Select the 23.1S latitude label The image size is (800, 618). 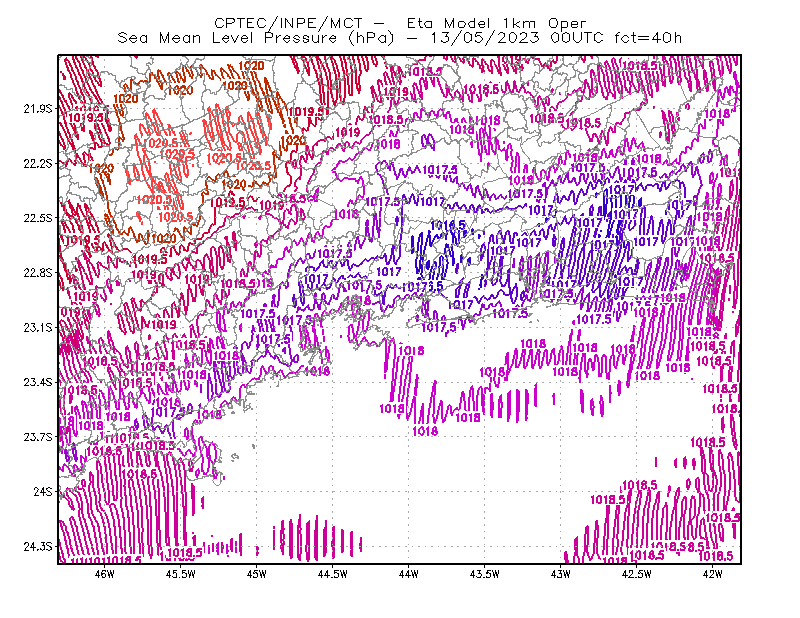click(x=38, y=327)
